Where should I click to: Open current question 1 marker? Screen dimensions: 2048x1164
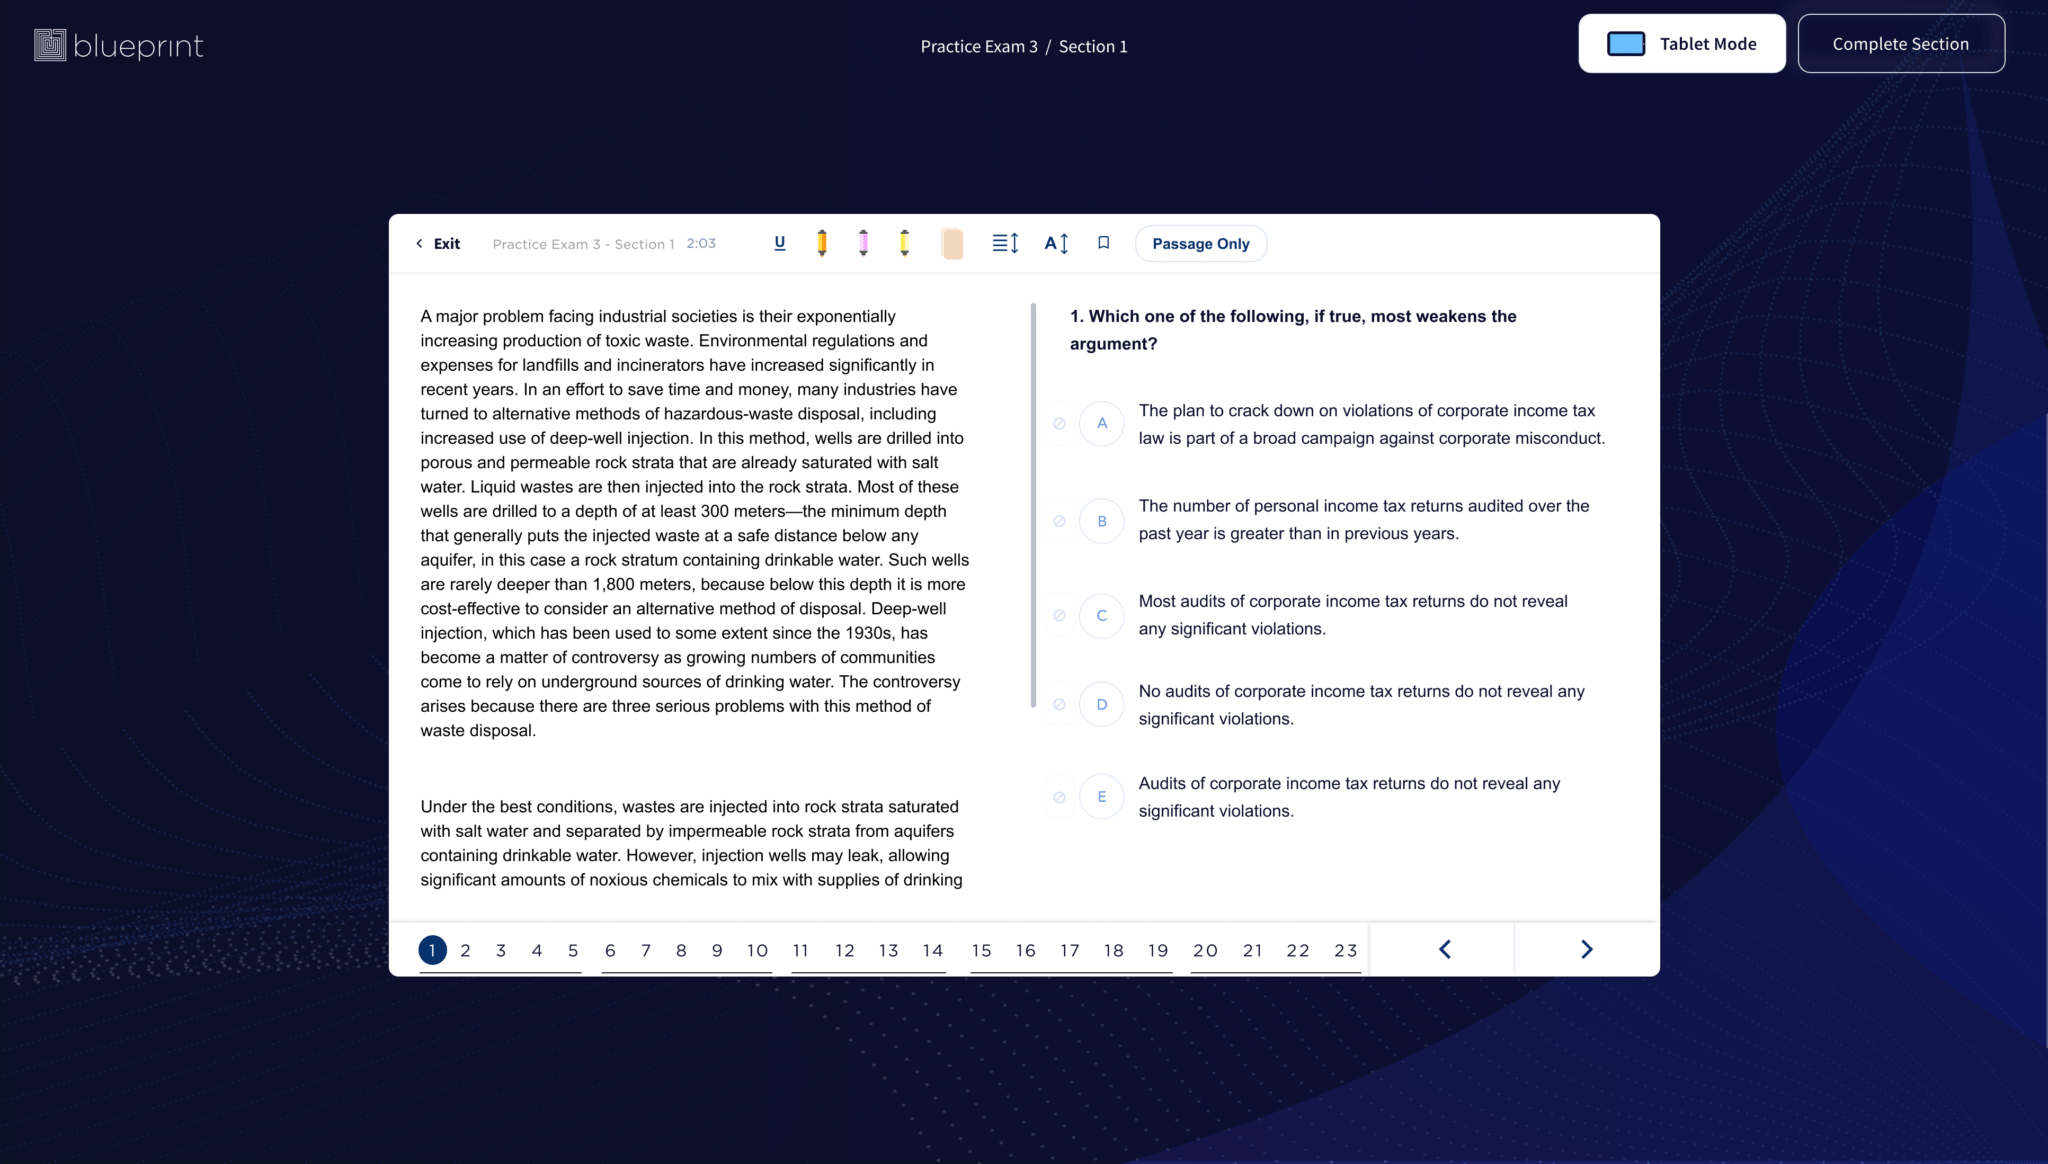432,950
